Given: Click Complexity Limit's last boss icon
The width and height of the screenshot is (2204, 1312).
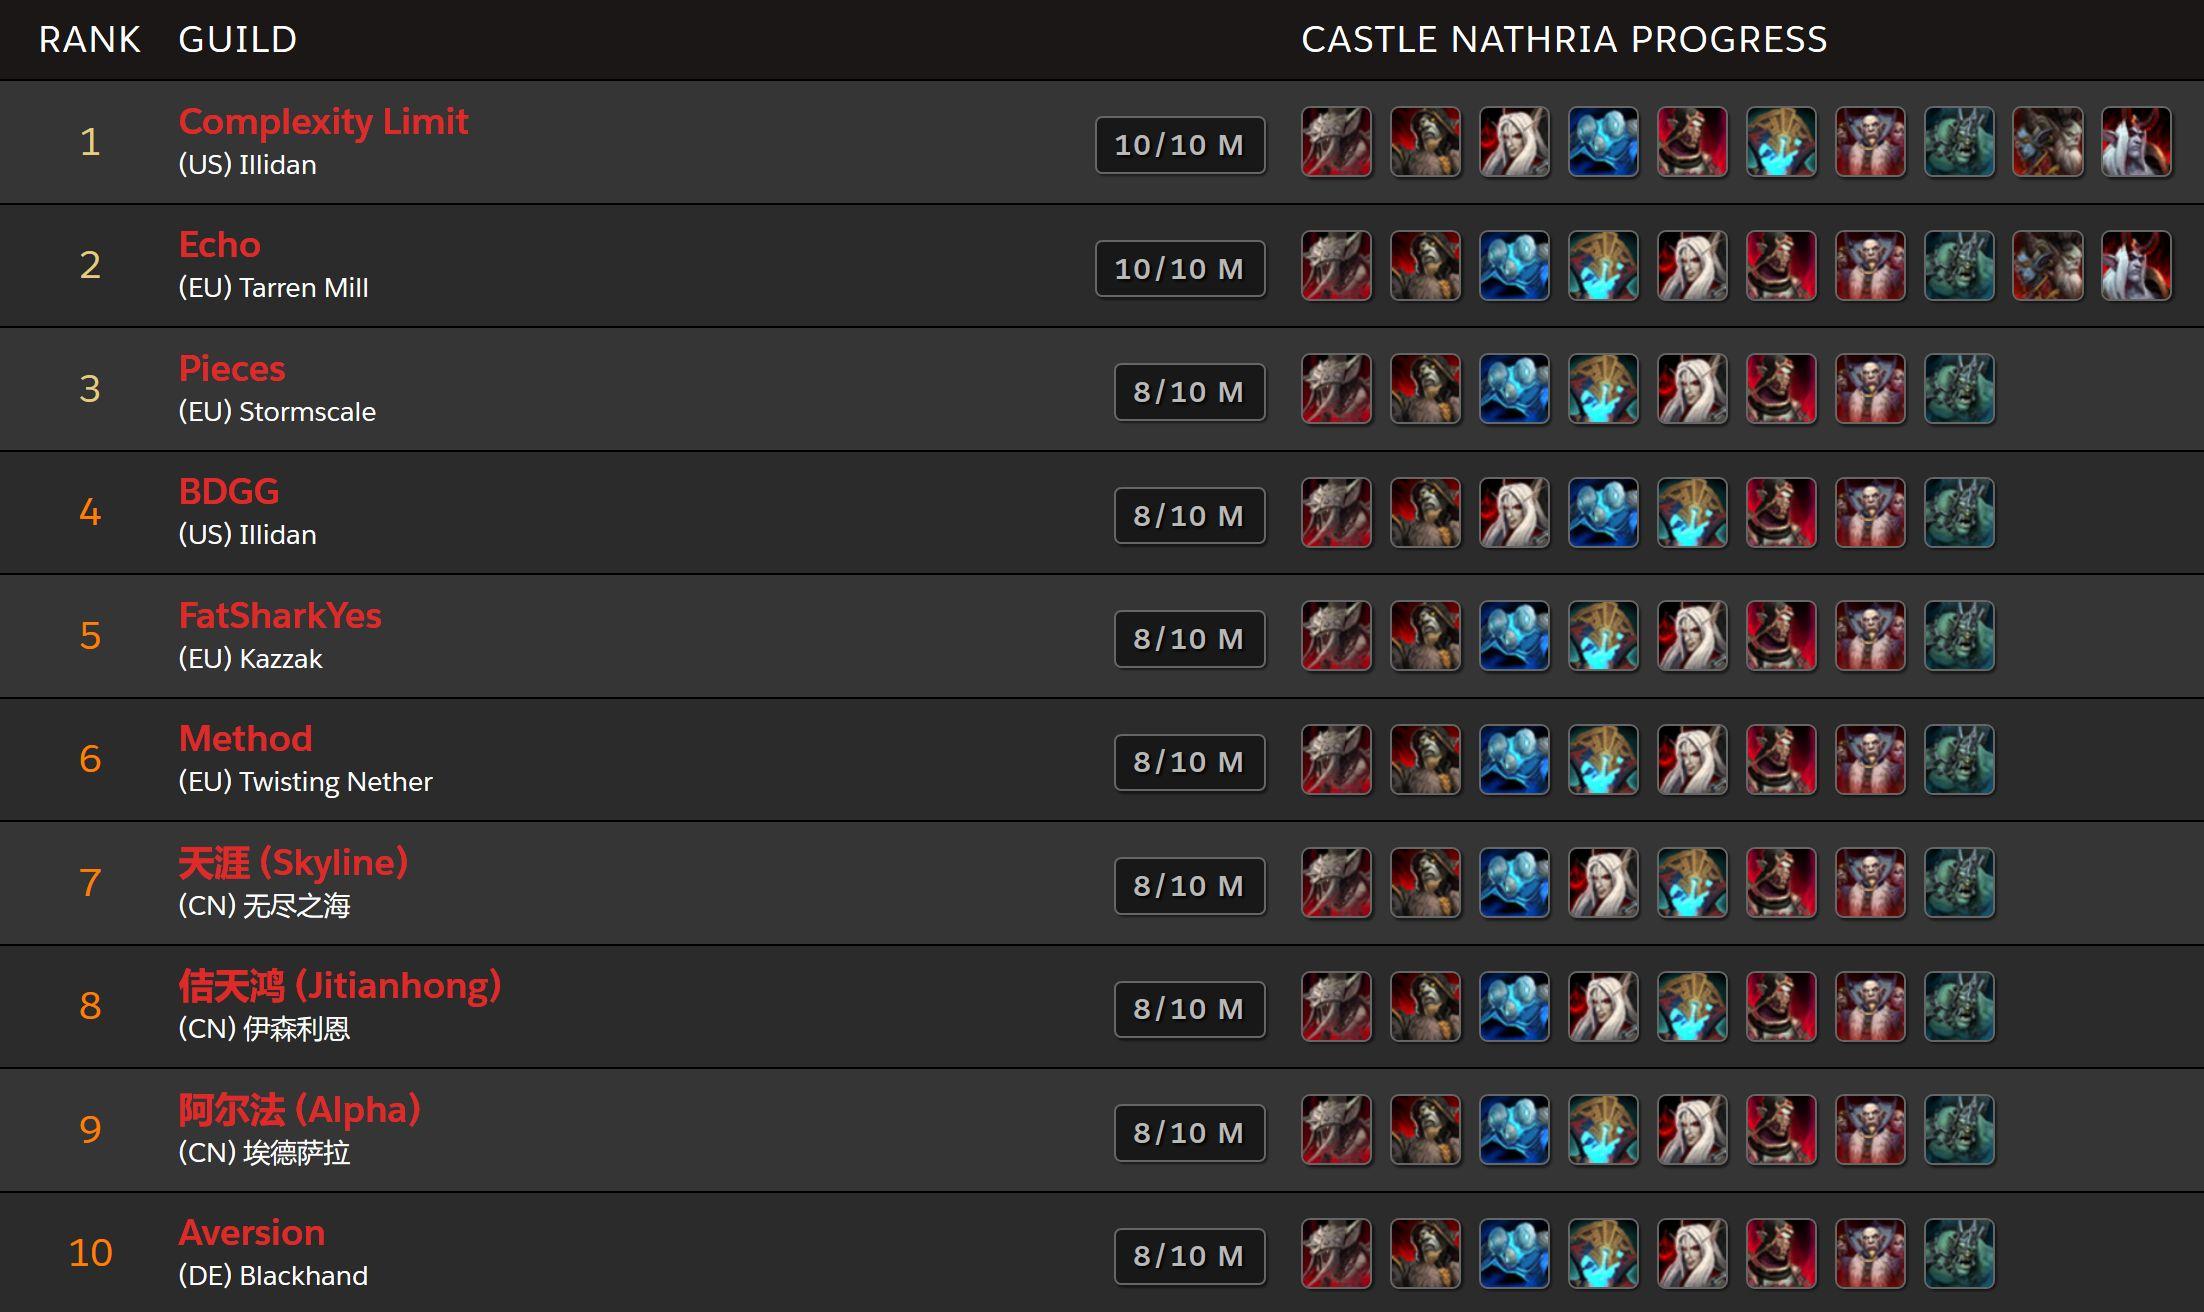Looking at the screenshot, I should pyautogui.click(x=2136, y=142).
